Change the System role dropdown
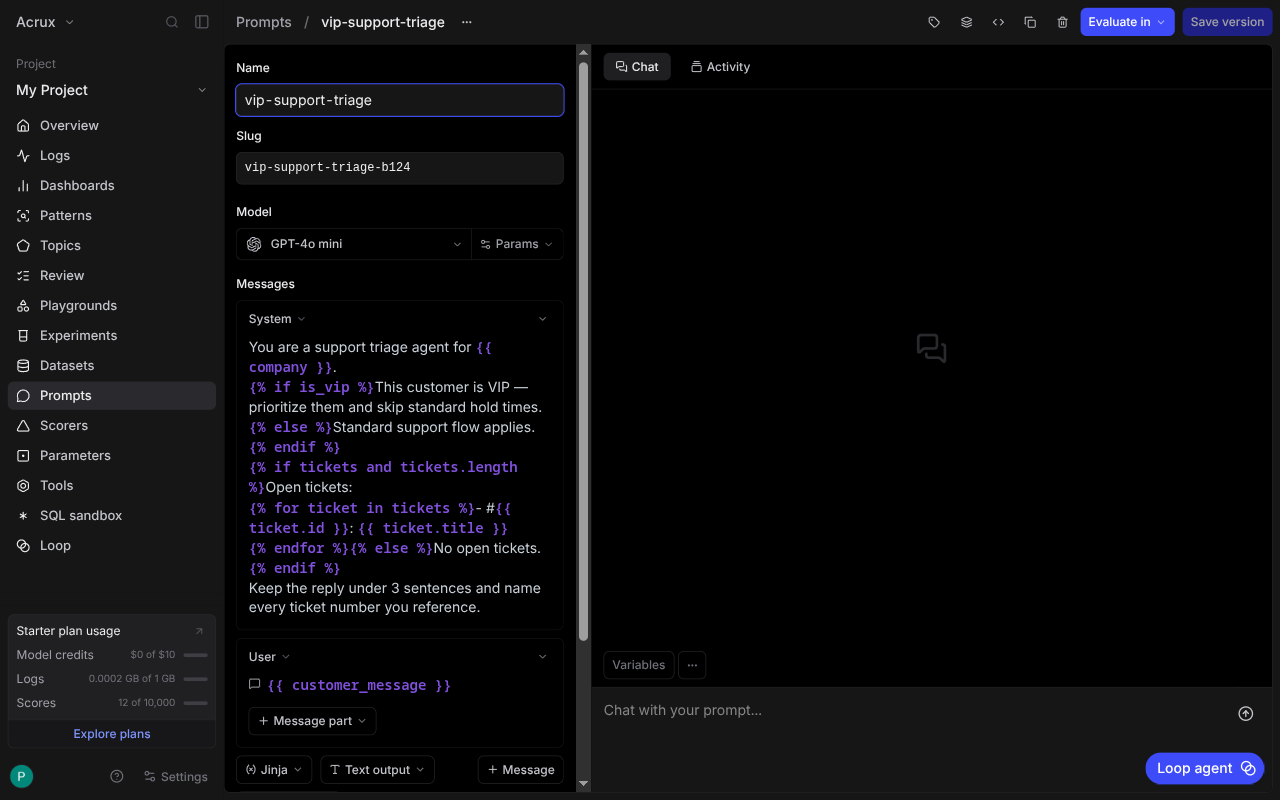This screenshot has height=800, width=1280. tap(277, 319)
